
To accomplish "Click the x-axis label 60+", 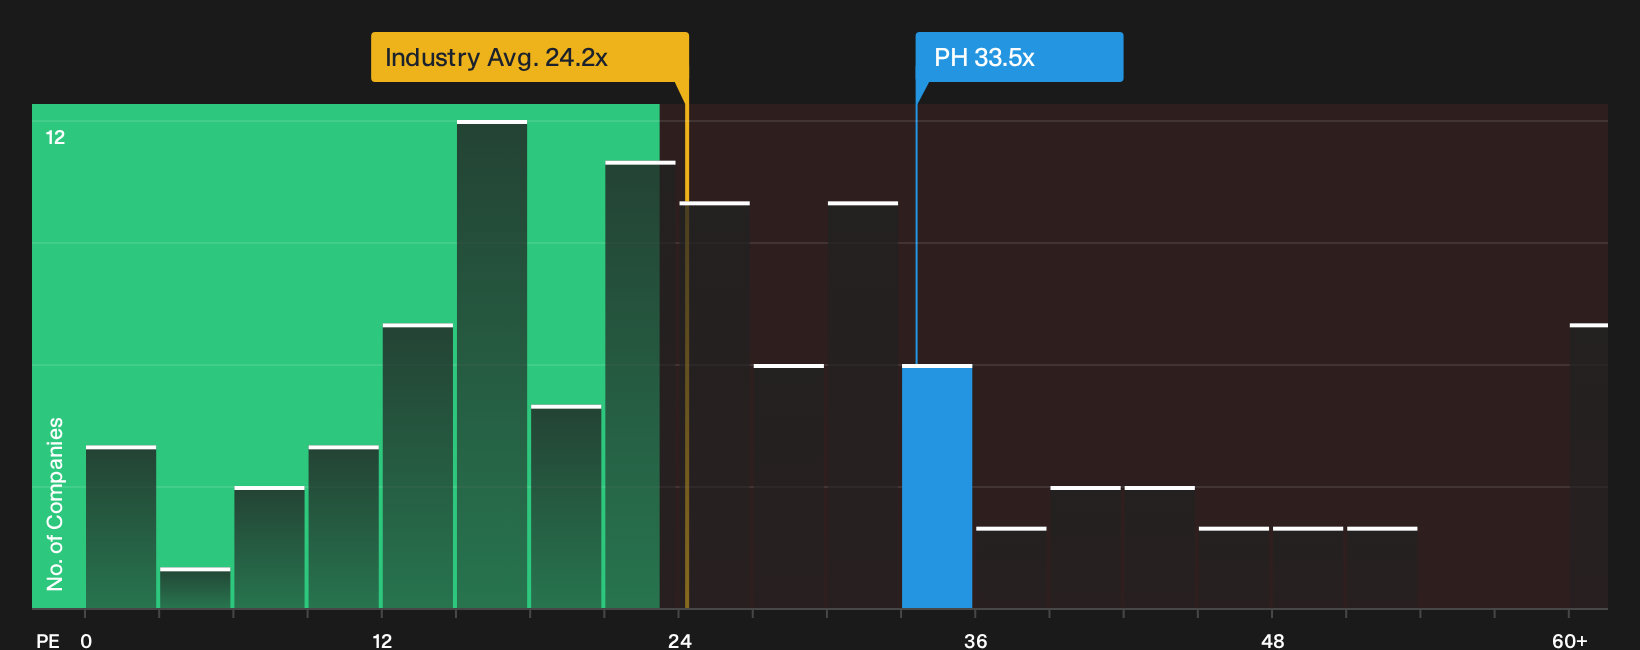I will 1569,640.
